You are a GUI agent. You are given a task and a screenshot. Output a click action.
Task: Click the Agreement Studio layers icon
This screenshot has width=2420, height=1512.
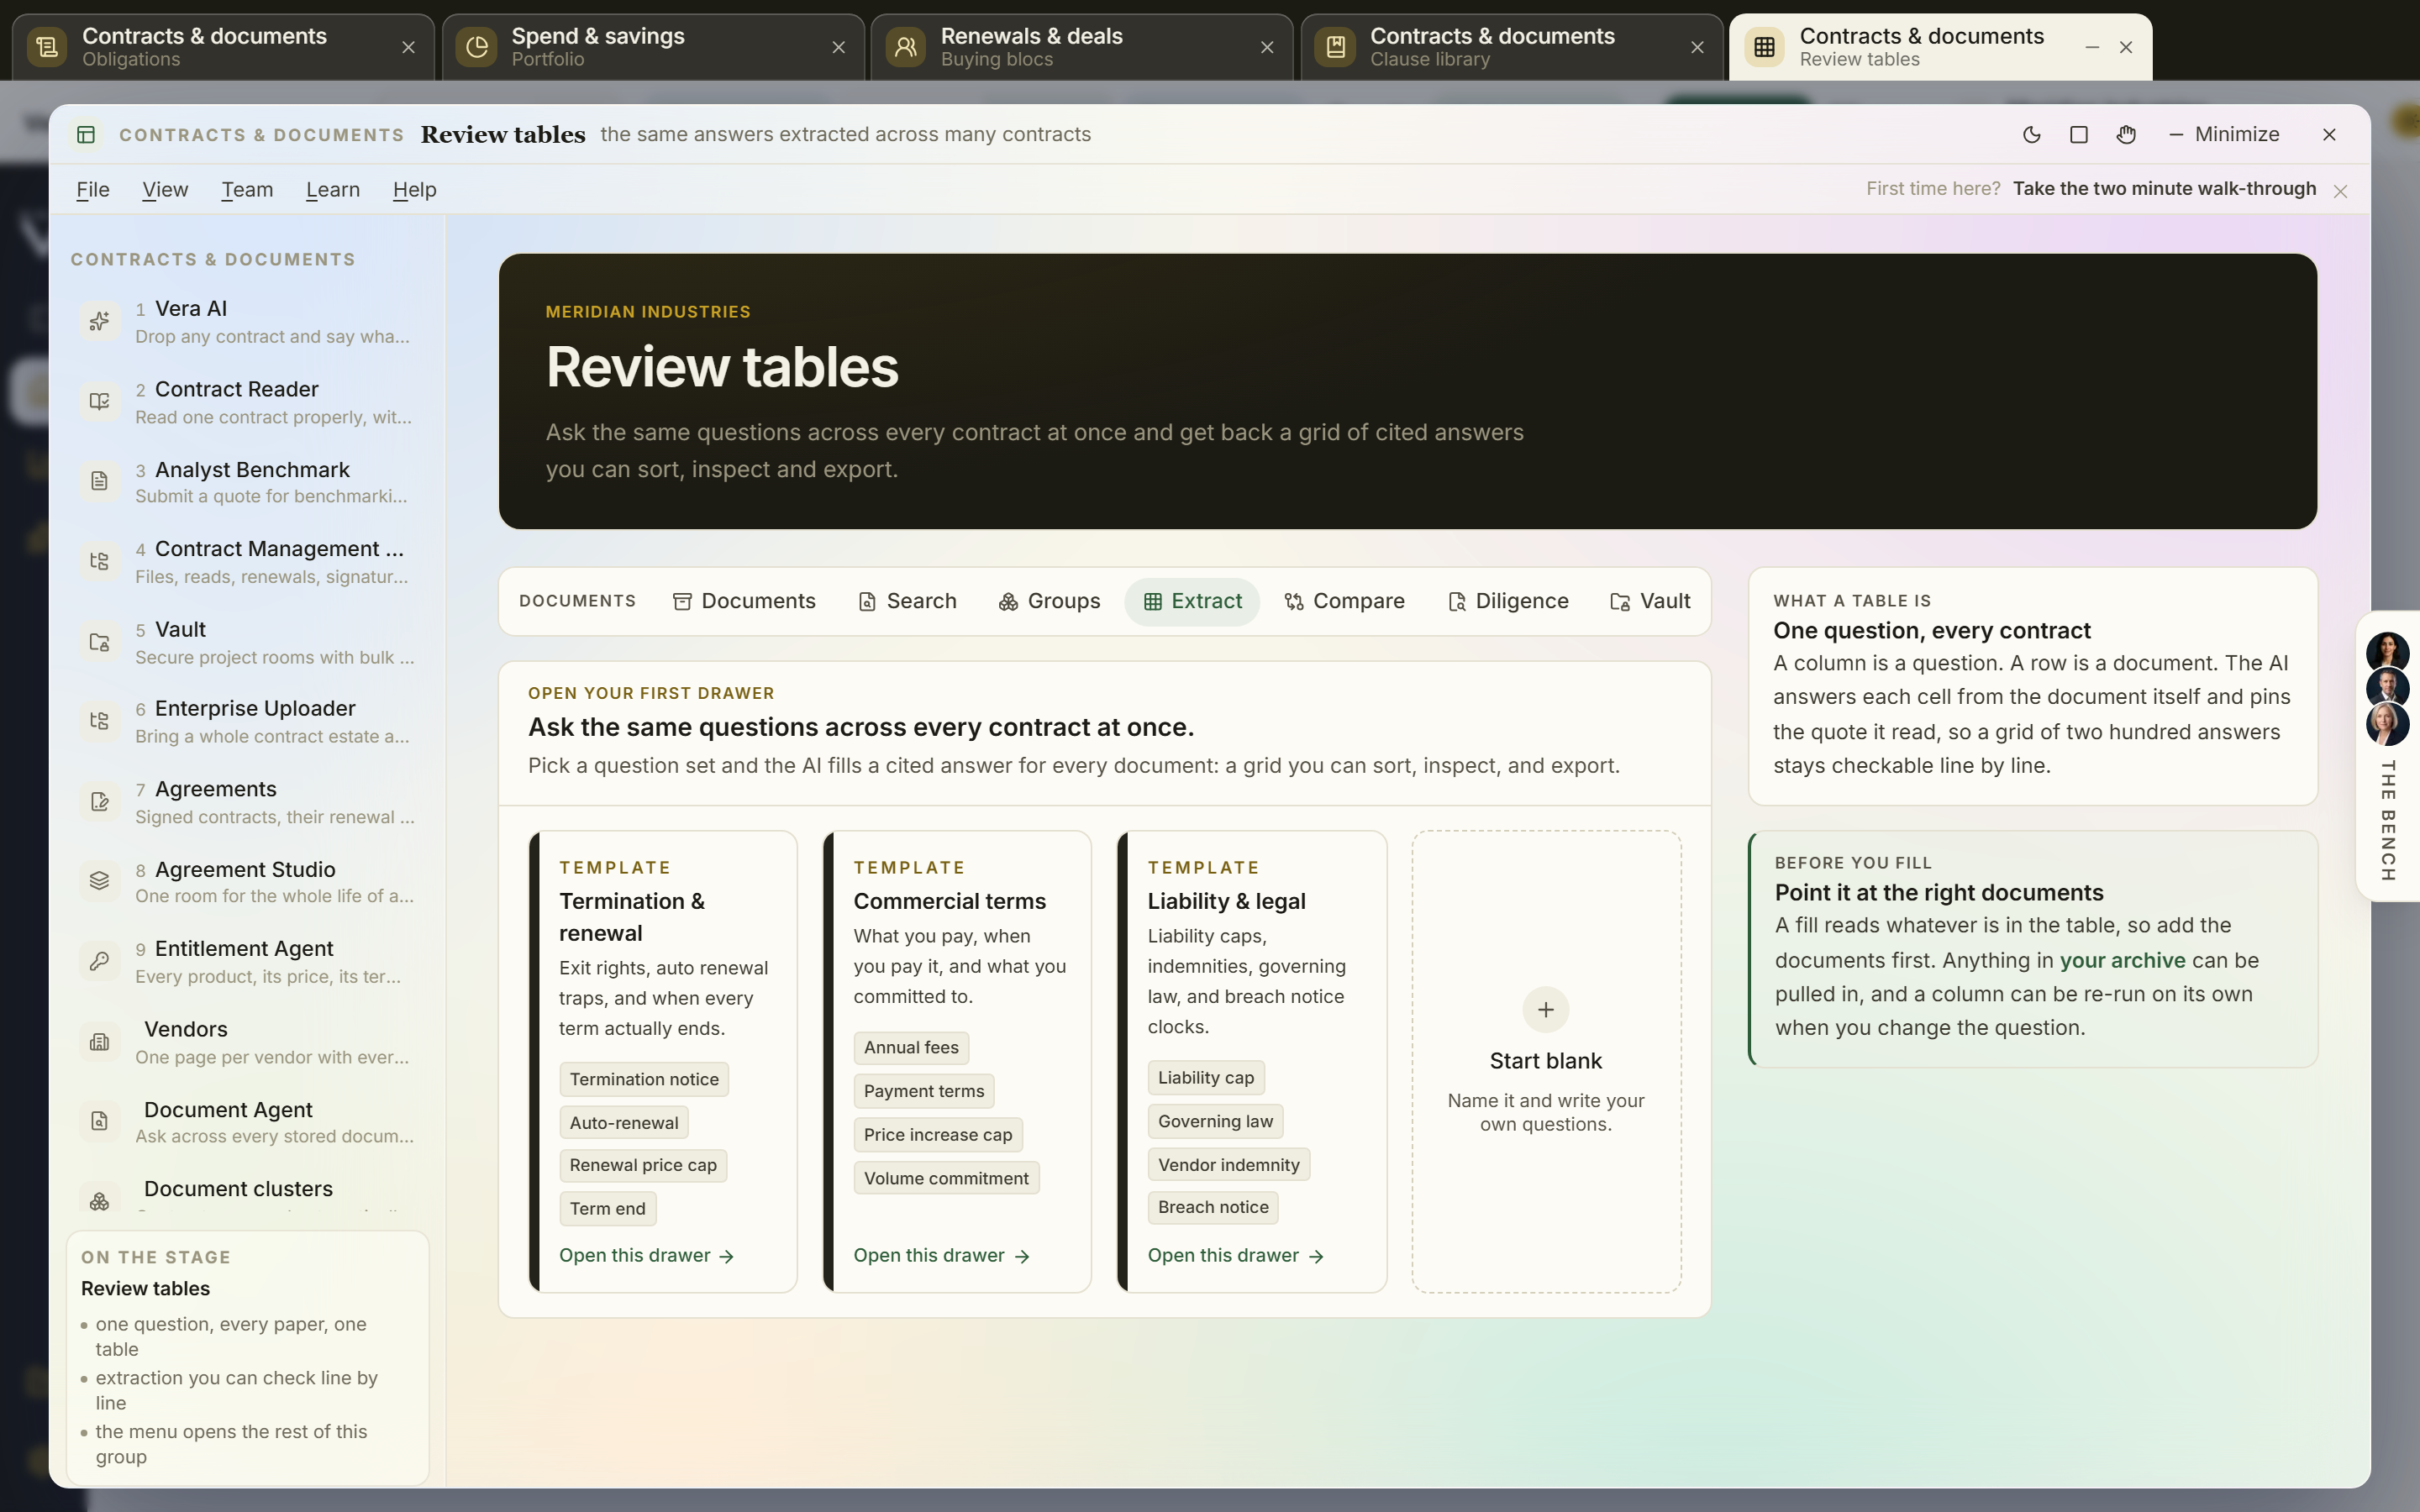tap(99, 881)
